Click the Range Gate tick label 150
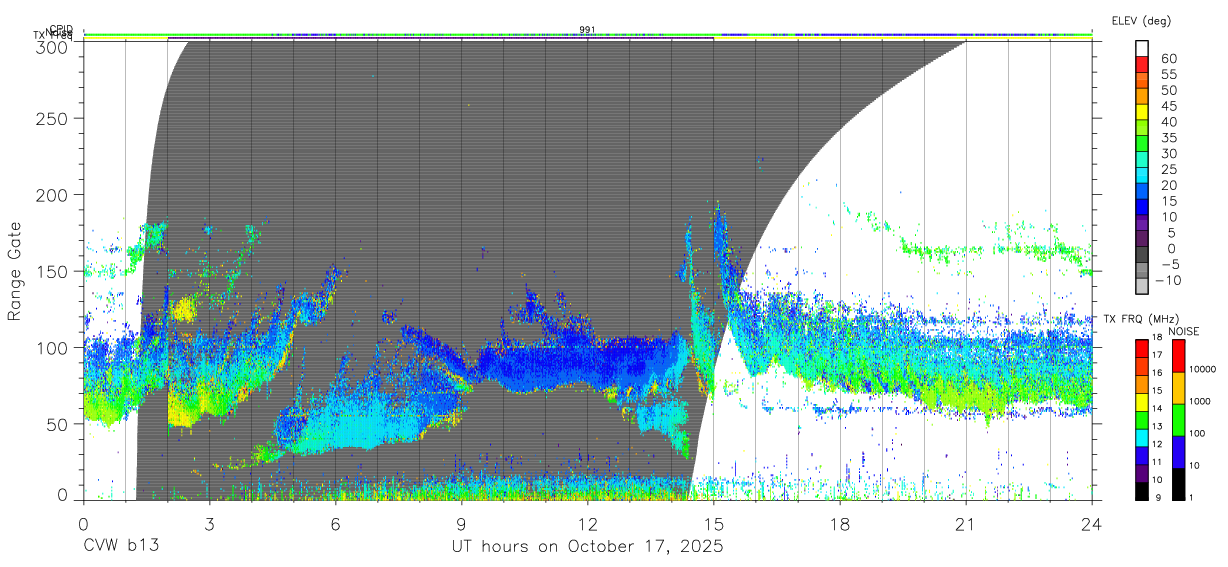 [54, 271]
